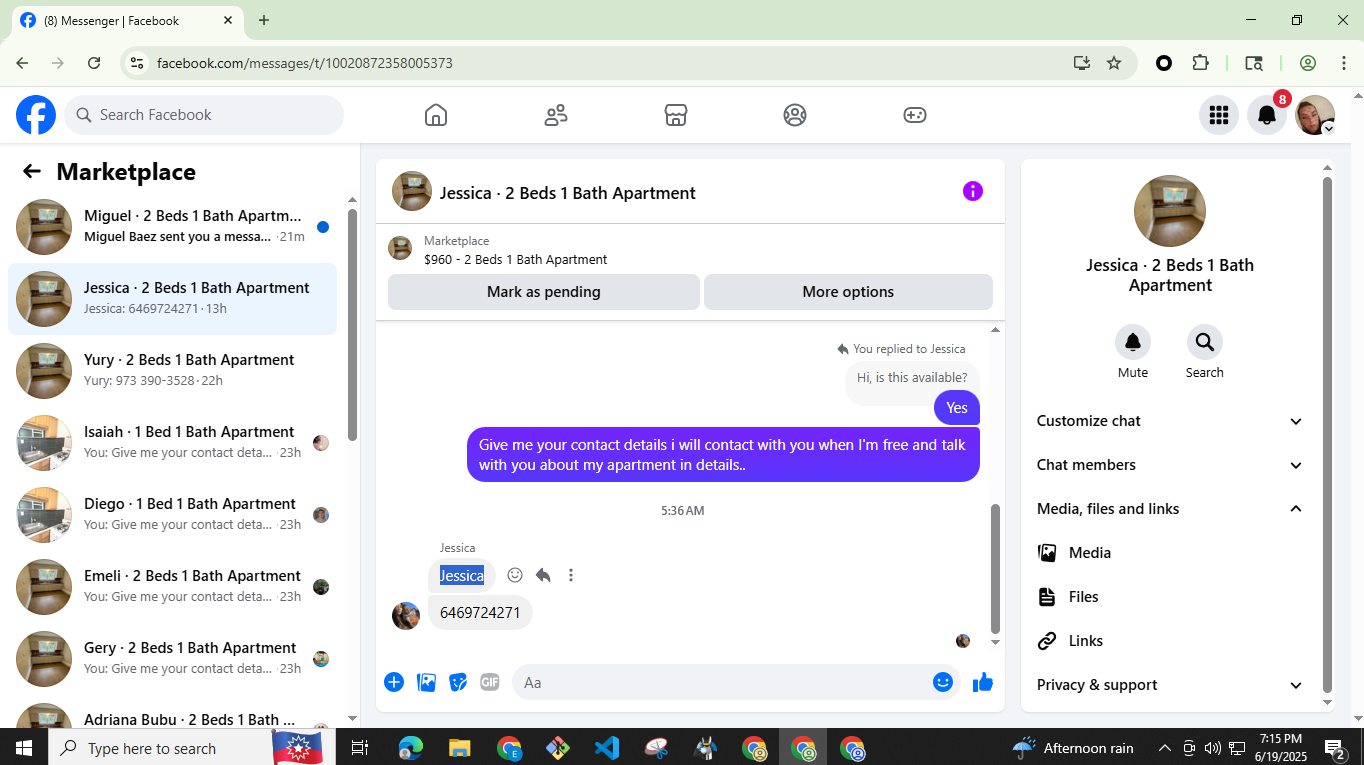This screenshot has height=765, width=1364.
Task: Expand the Chat members section
Action: click(1170, 465)
